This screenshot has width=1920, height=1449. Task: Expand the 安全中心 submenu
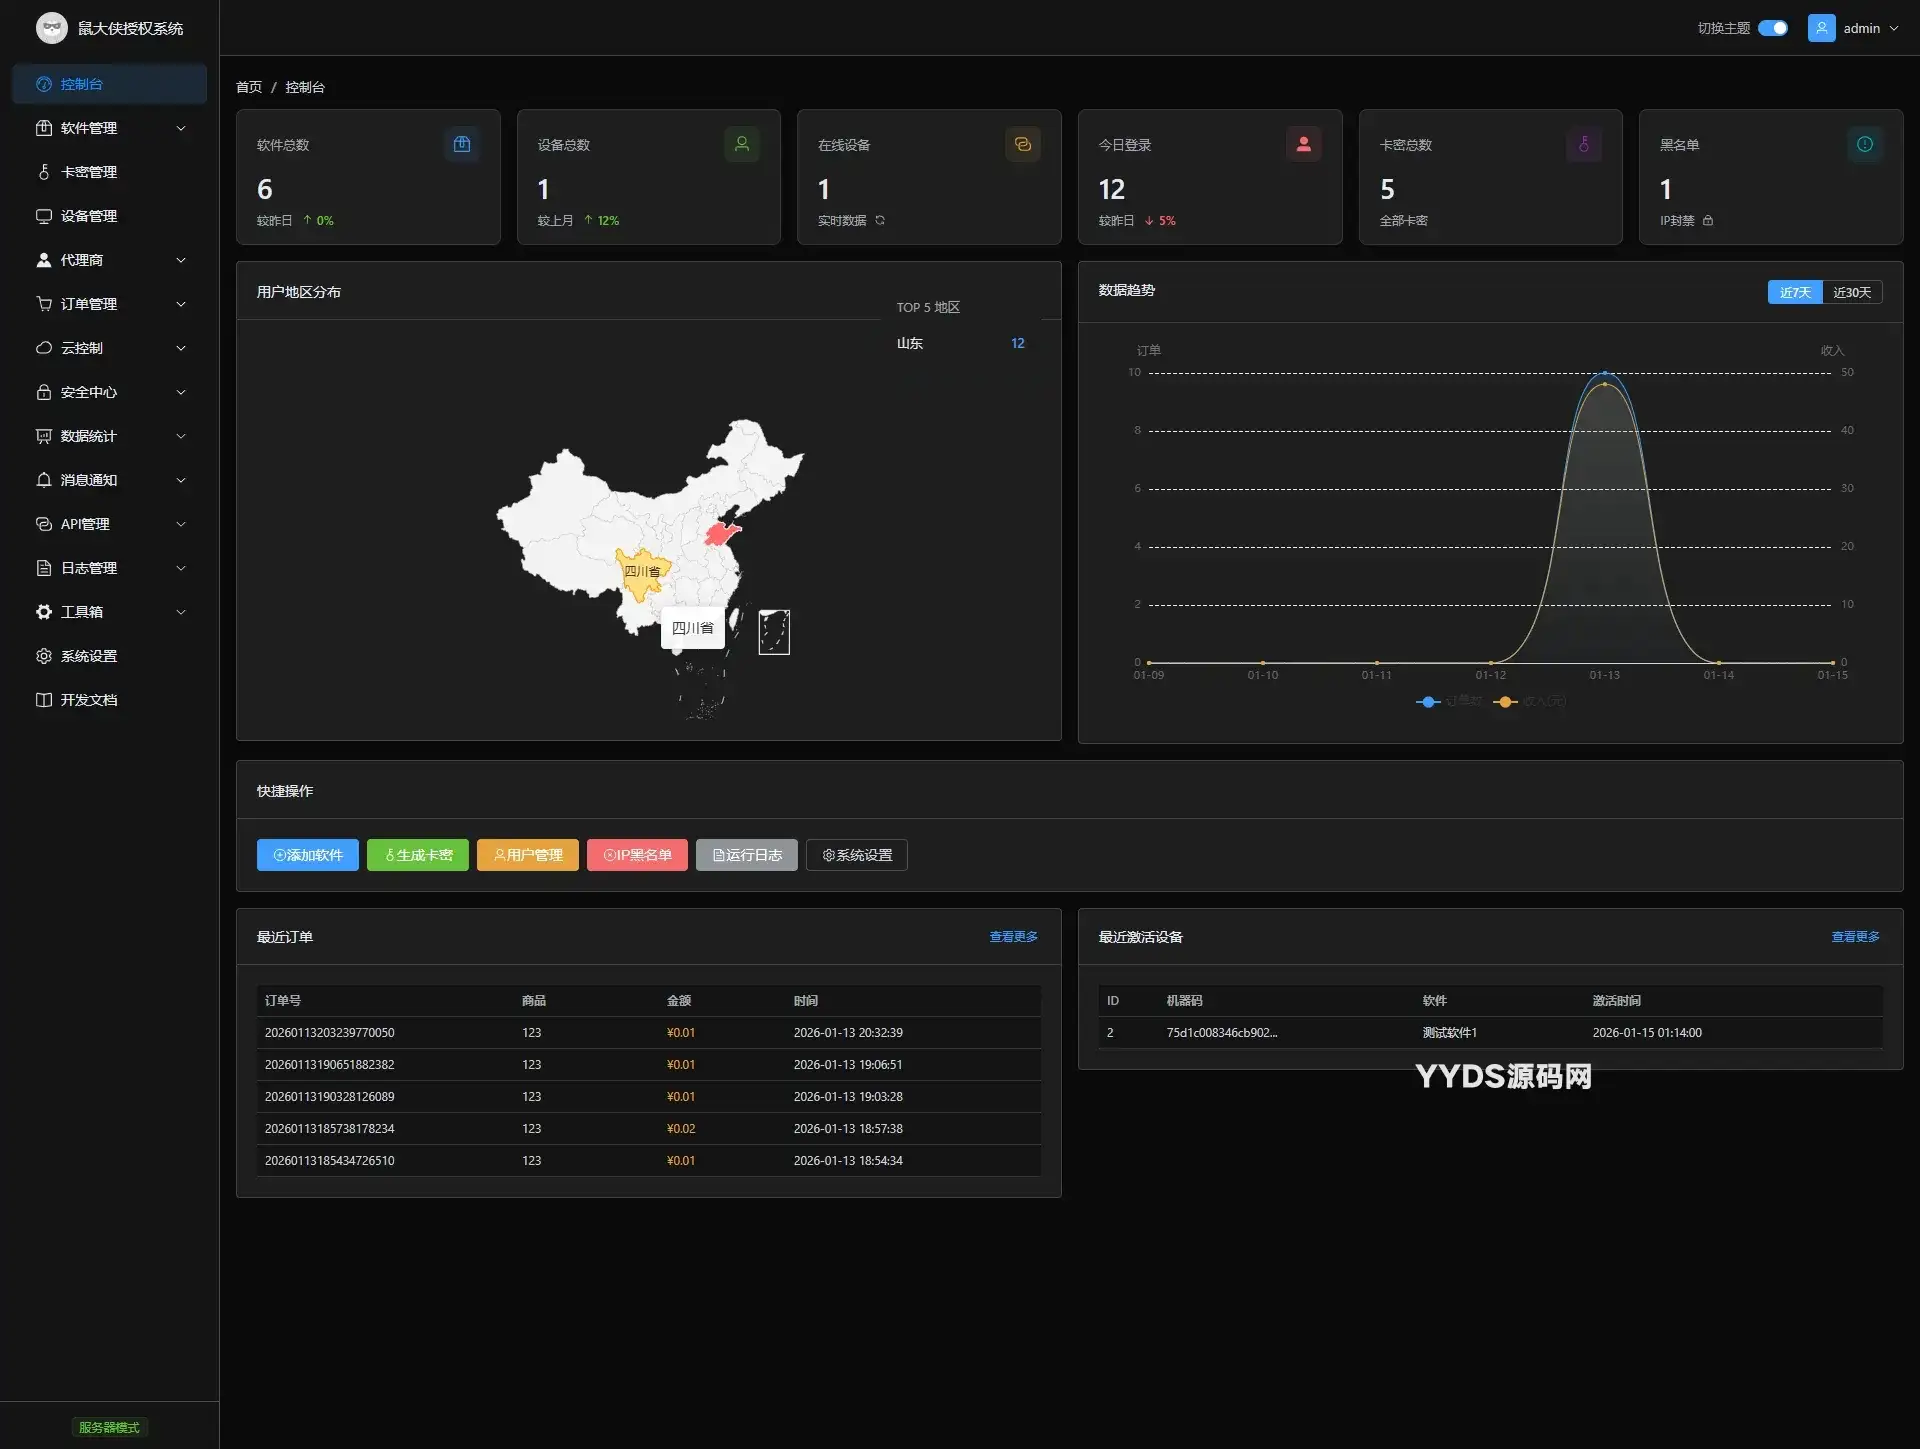[x=110, y=392]
